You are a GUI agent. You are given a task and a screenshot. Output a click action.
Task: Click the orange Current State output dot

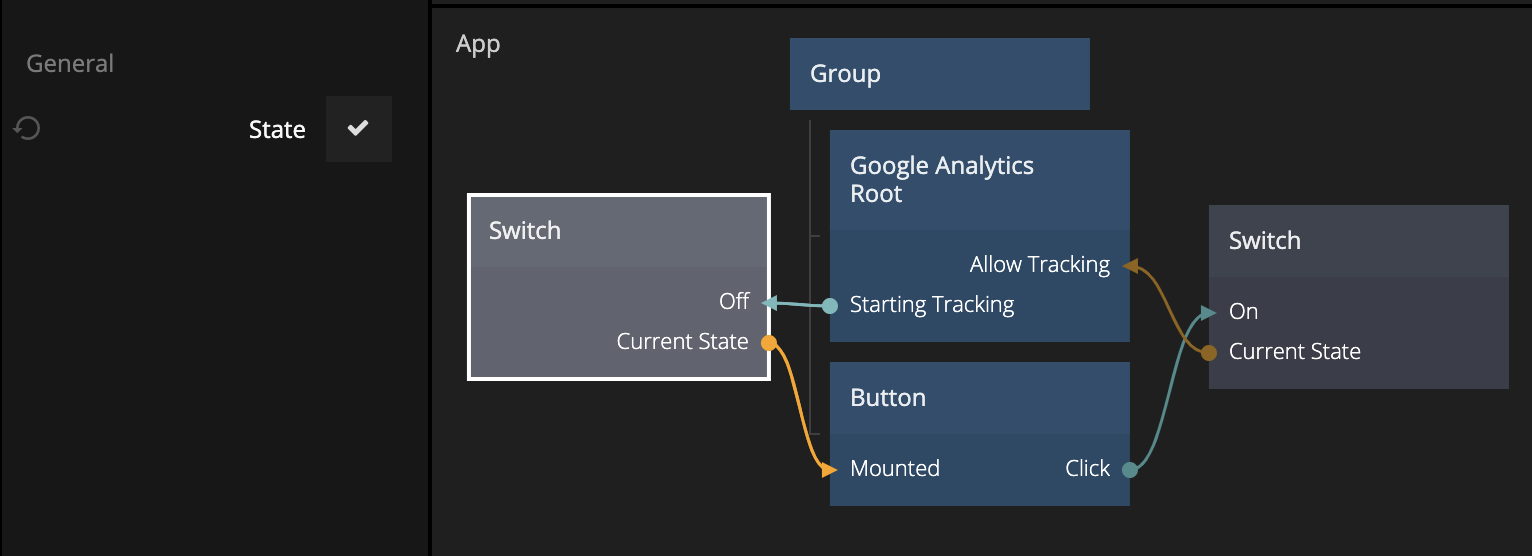pos(768,343)
